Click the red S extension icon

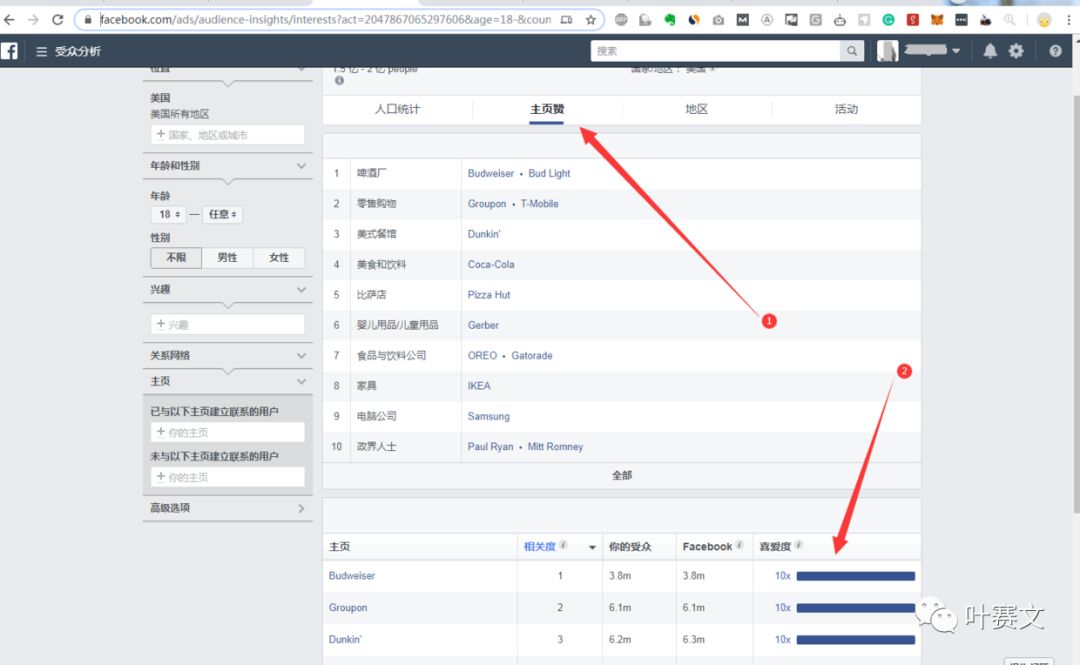pos(913,20)
